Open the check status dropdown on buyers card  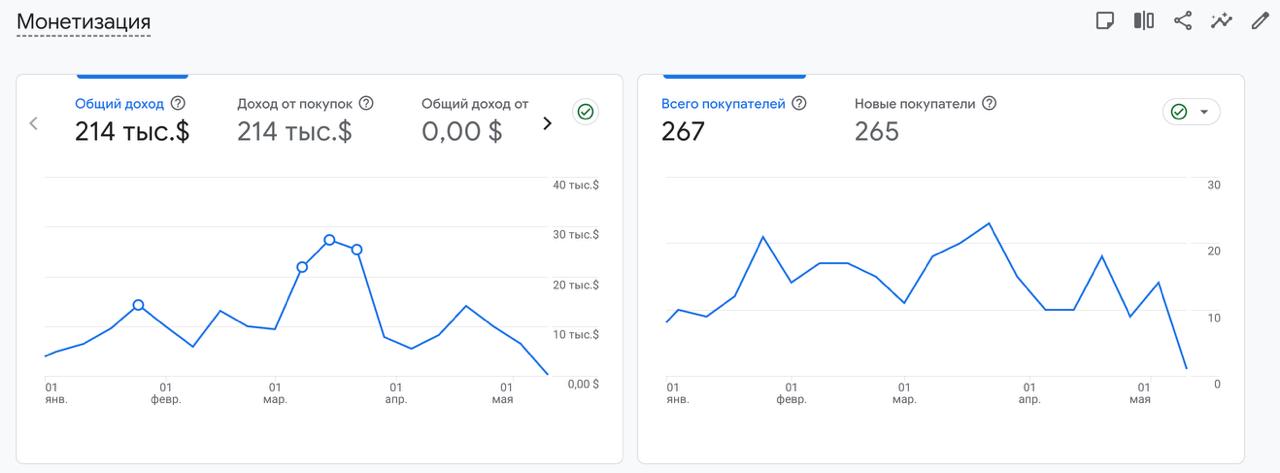(x=1191, y=112)
